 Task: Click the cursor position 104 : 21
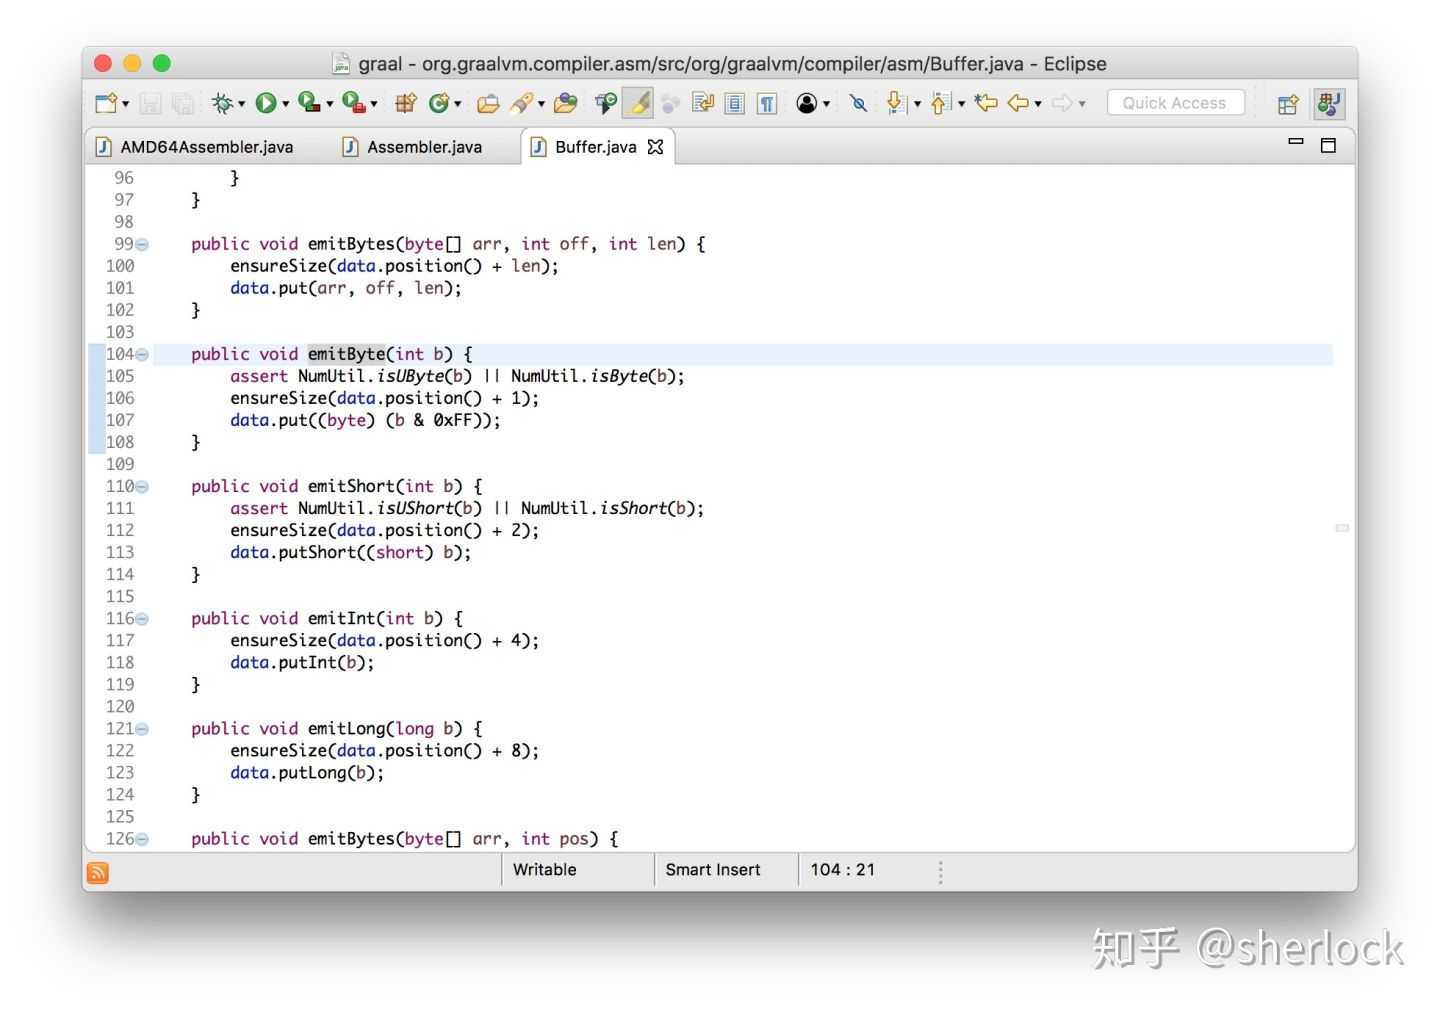(843, 870)
